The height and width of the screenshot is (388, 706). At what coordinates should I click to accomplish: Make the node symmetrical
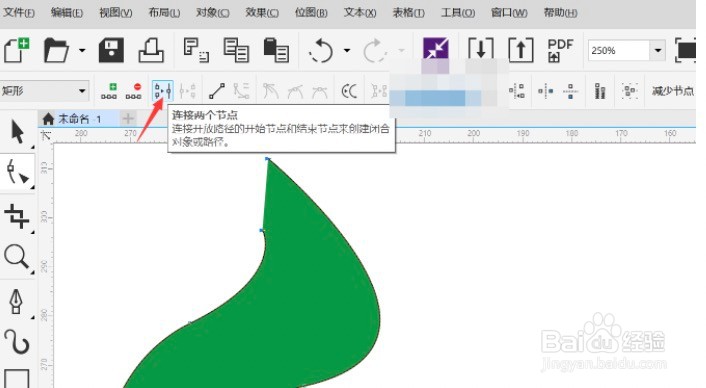[x=320, y=91]
